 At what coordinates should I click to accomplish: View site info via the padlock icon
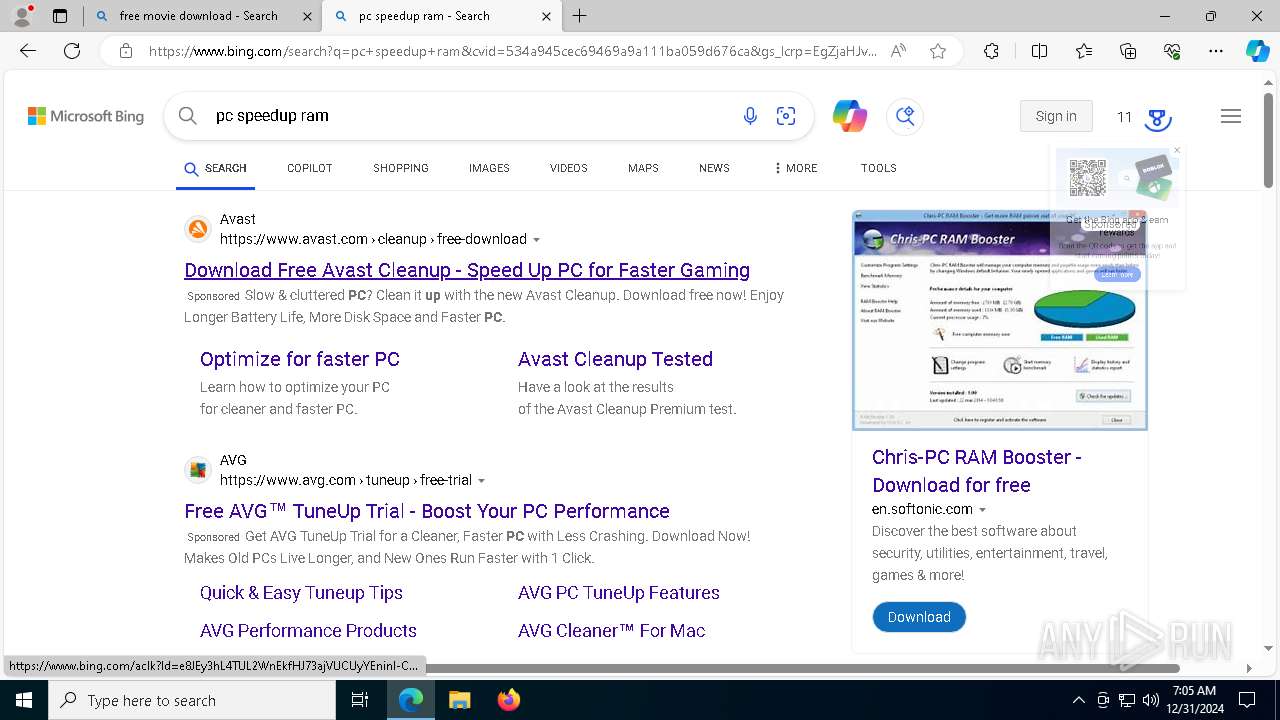pos(125,51)
